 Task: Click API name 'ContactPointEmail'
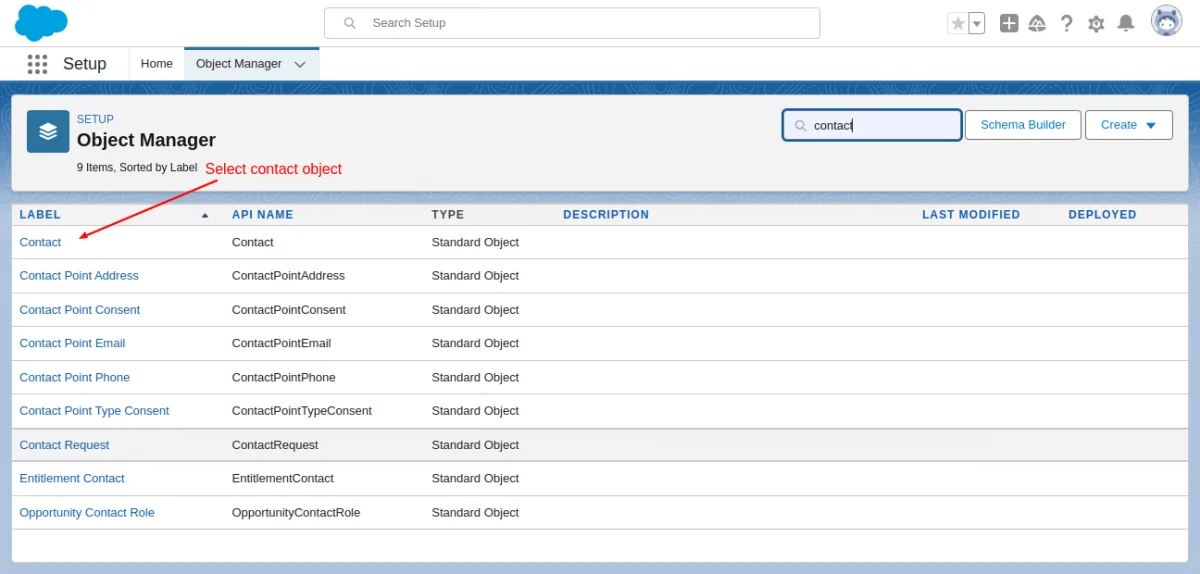(281, 343)
